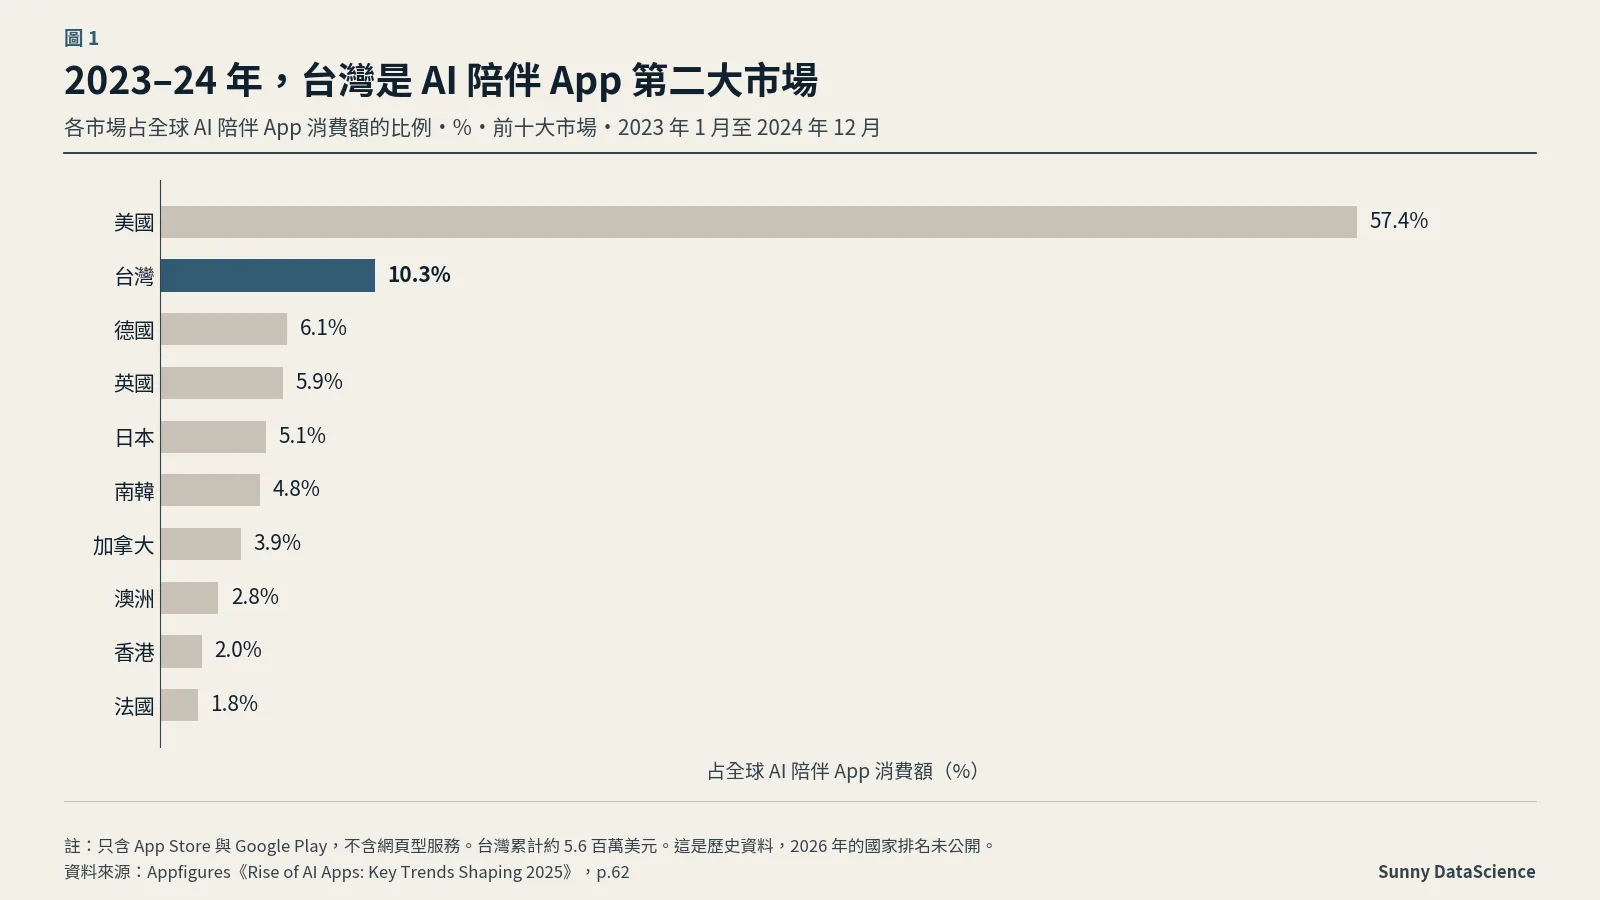Click the 美國 axis label
The image size is (1600, 900).
tap(134, 222)
